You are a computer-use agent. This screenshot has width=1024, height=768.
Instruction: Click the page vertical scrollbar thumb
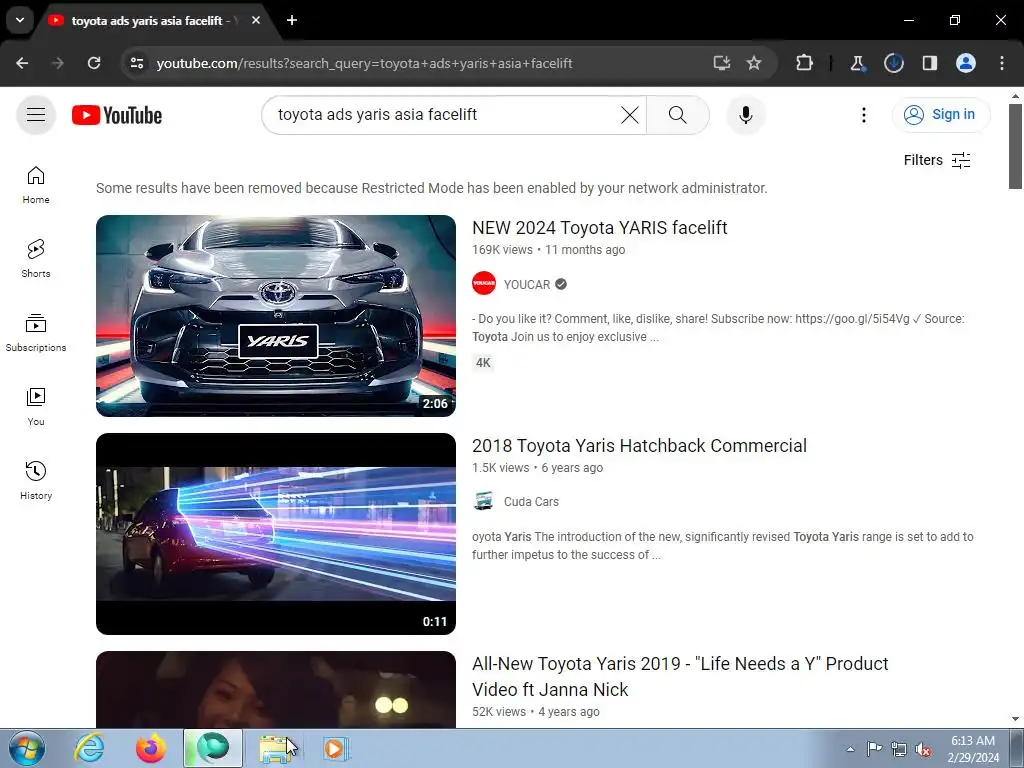click(x=1015, y=146)
